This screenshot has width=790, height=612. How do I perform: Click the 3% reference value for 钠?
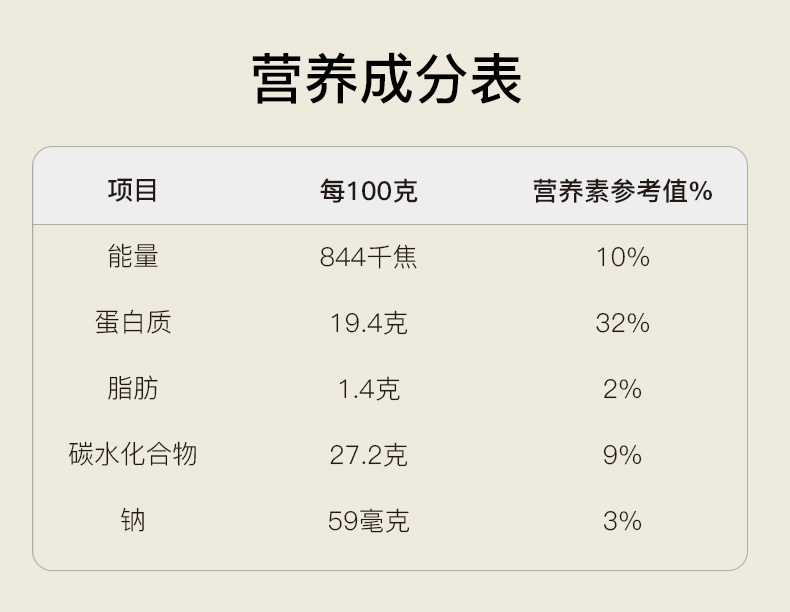[623, 521]
